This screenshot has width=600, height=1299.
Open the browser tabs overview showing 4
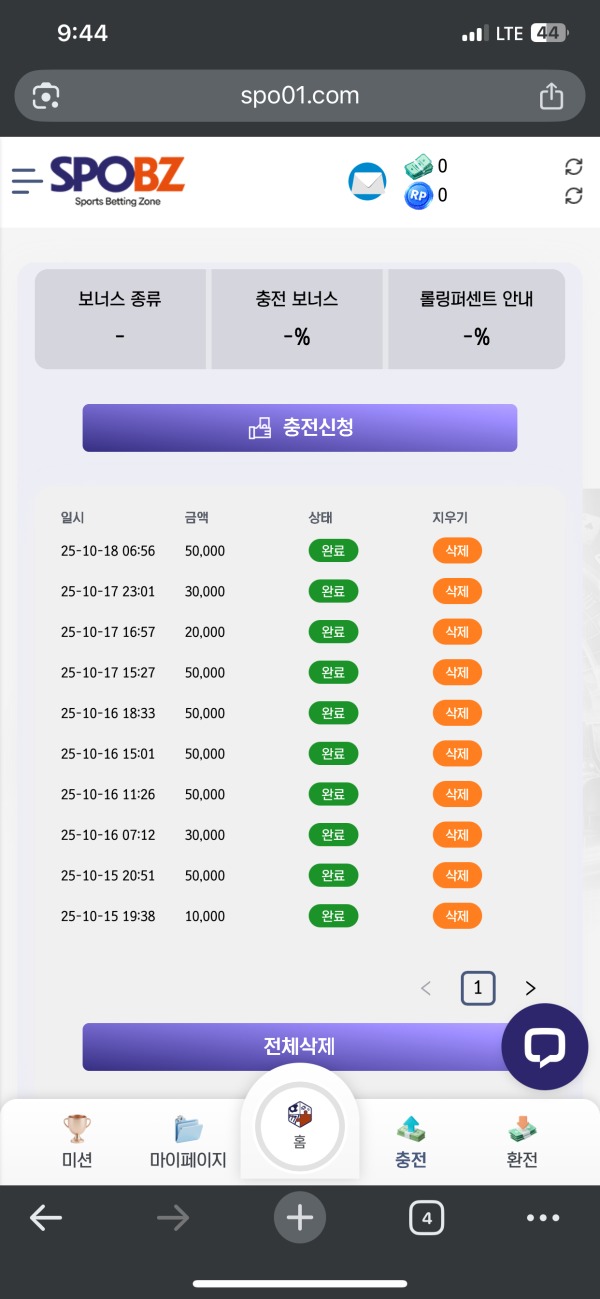tap(427, 1218)
